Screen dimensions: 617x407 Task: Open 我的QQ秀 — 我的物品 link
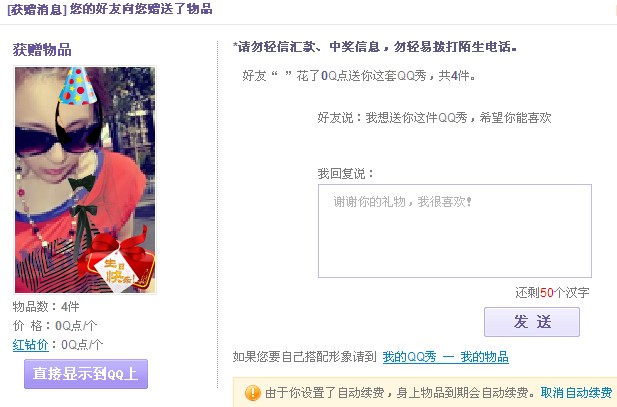point(445,357)
